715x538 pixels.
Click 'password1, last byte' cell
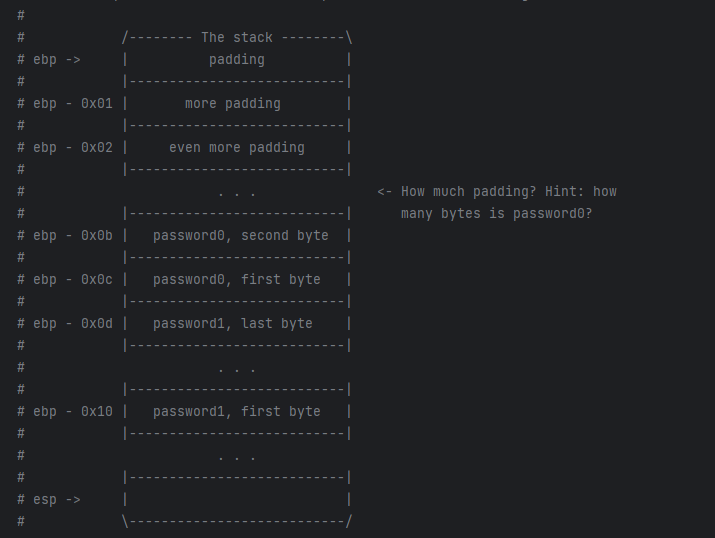pos(233,324)
